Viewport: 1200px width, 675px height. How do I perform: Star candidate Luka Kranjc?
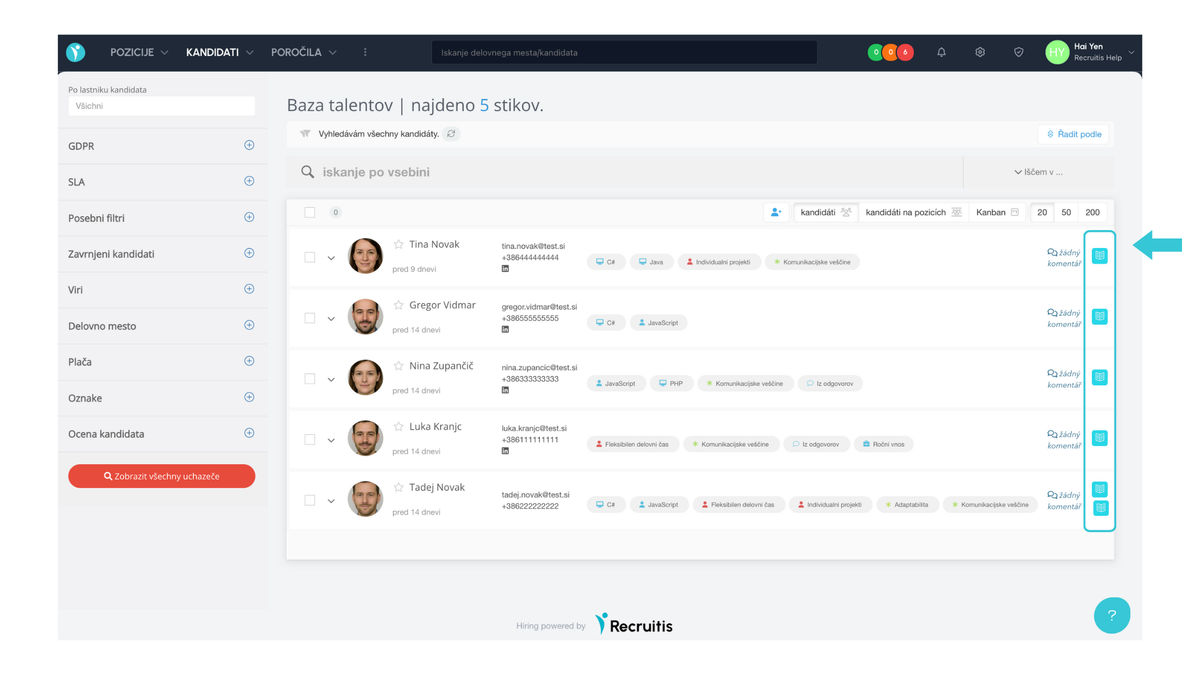pos(398,427)
